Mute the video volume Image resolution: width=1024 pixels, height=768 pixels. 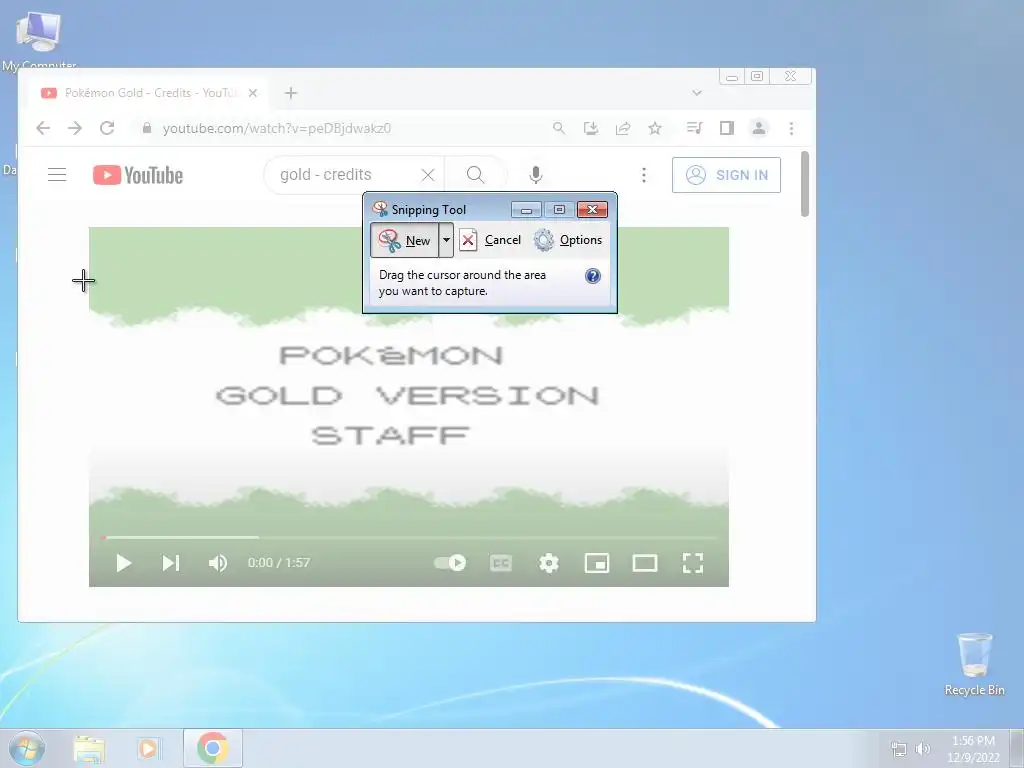[217, 563]
